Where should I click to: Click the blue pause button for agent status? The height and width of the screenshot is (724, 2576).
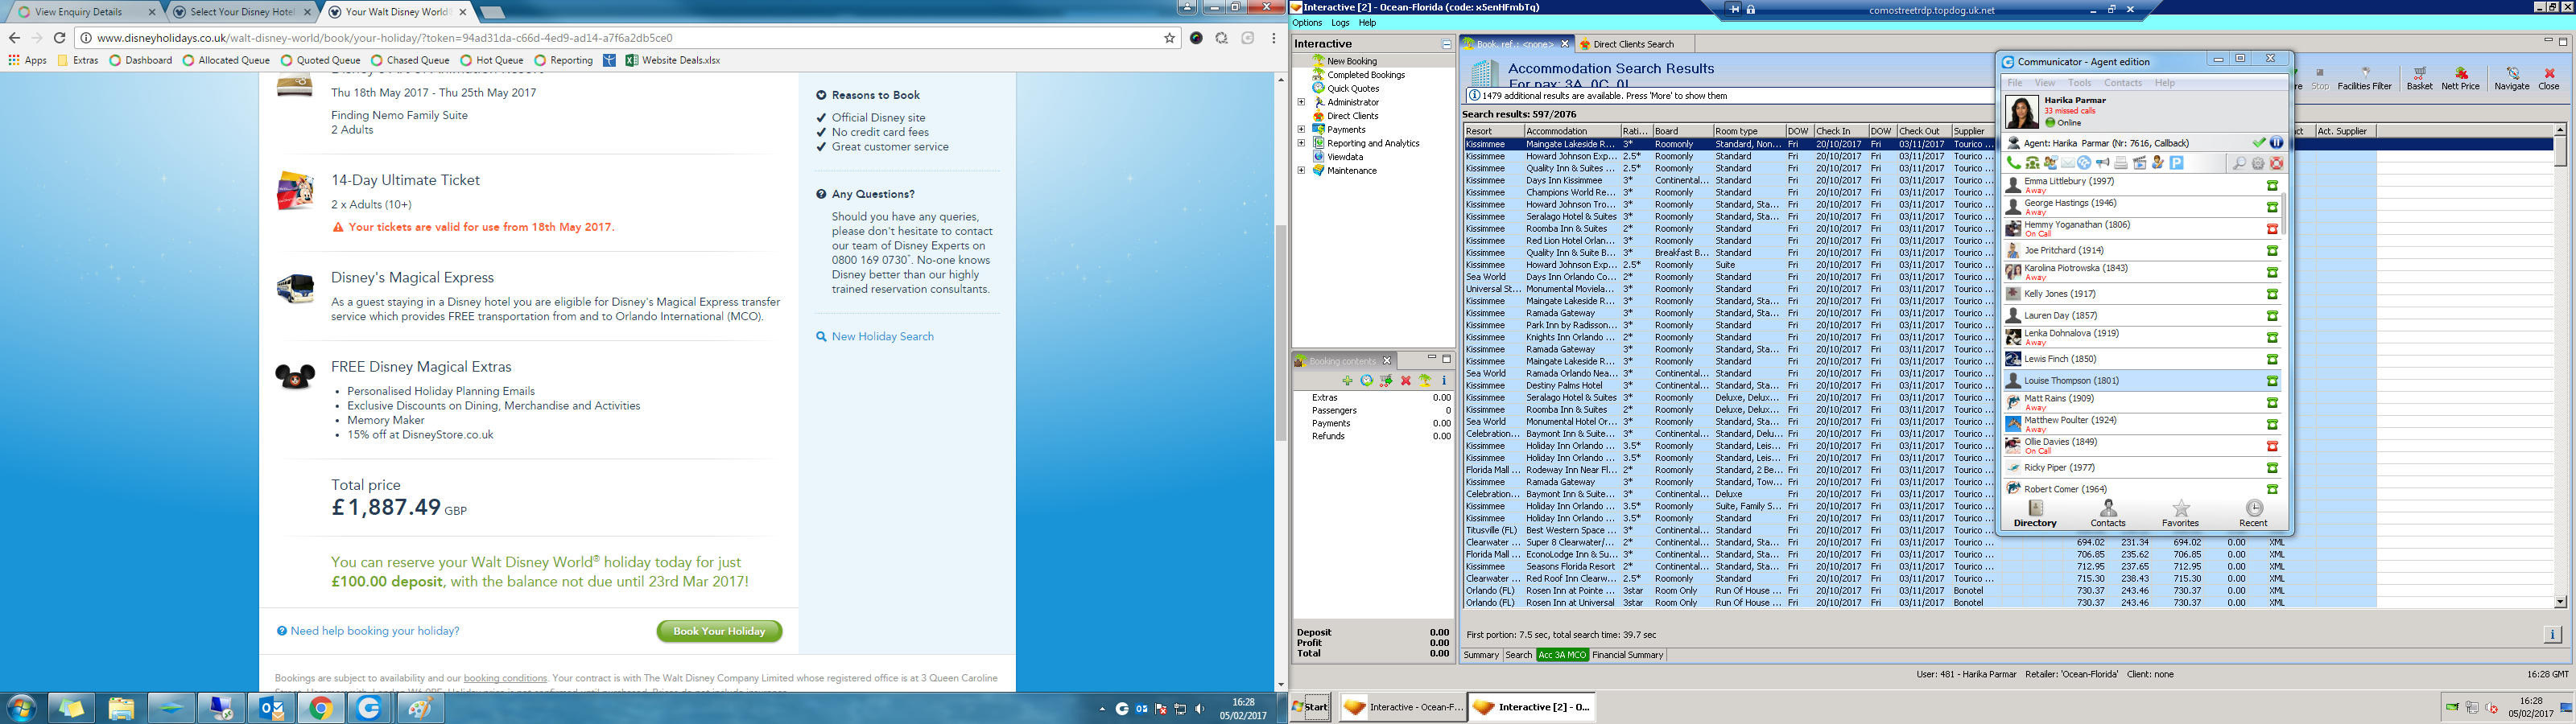click(x=2276, y=143)
